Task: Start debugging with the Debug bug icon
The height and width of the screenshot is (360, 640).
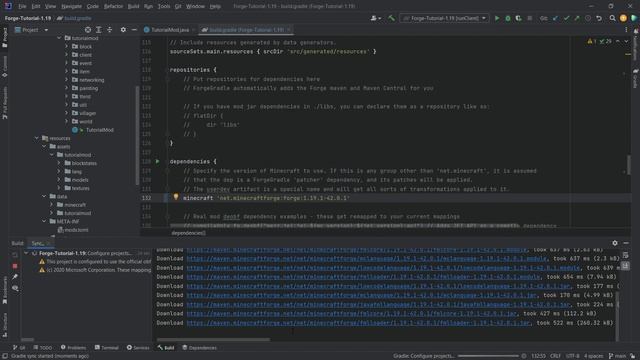Action: point(508,18)
